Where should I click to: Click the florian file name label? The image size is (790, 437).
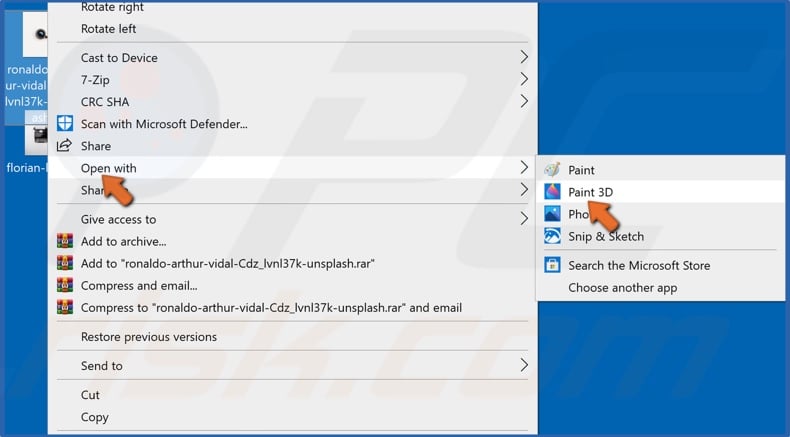[x=27, y=167]
